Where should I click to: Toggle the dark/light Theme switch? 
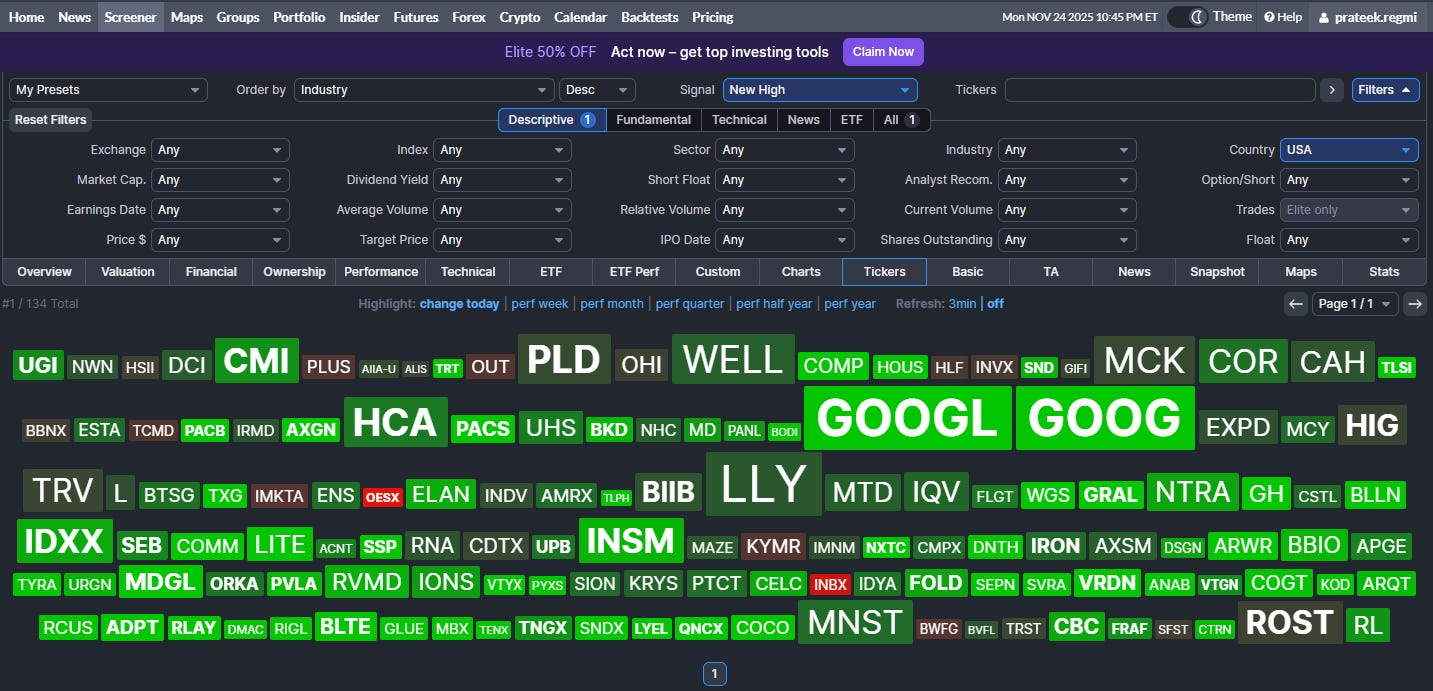(x=1188, y=17)
